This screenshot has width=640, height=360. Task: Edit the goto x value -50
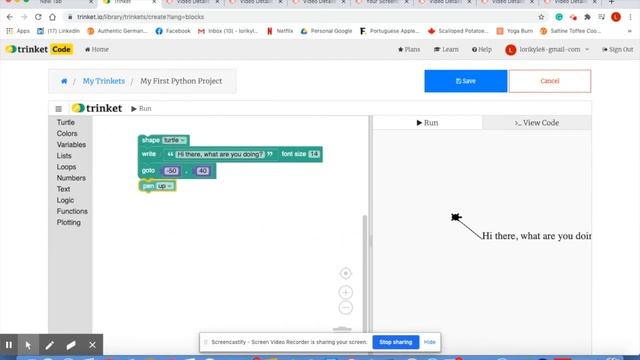(x=171, y=171)
